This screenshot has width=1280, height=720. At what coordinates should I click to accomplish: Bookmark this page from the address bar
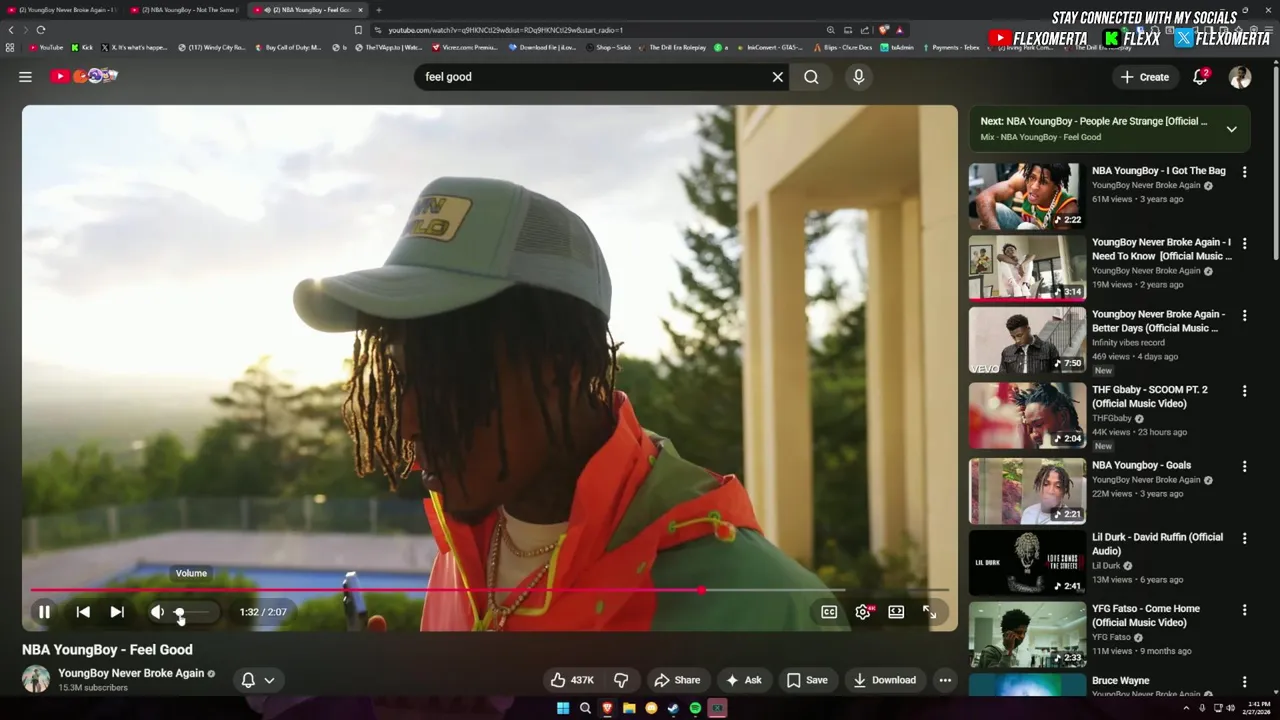[358, 30]
